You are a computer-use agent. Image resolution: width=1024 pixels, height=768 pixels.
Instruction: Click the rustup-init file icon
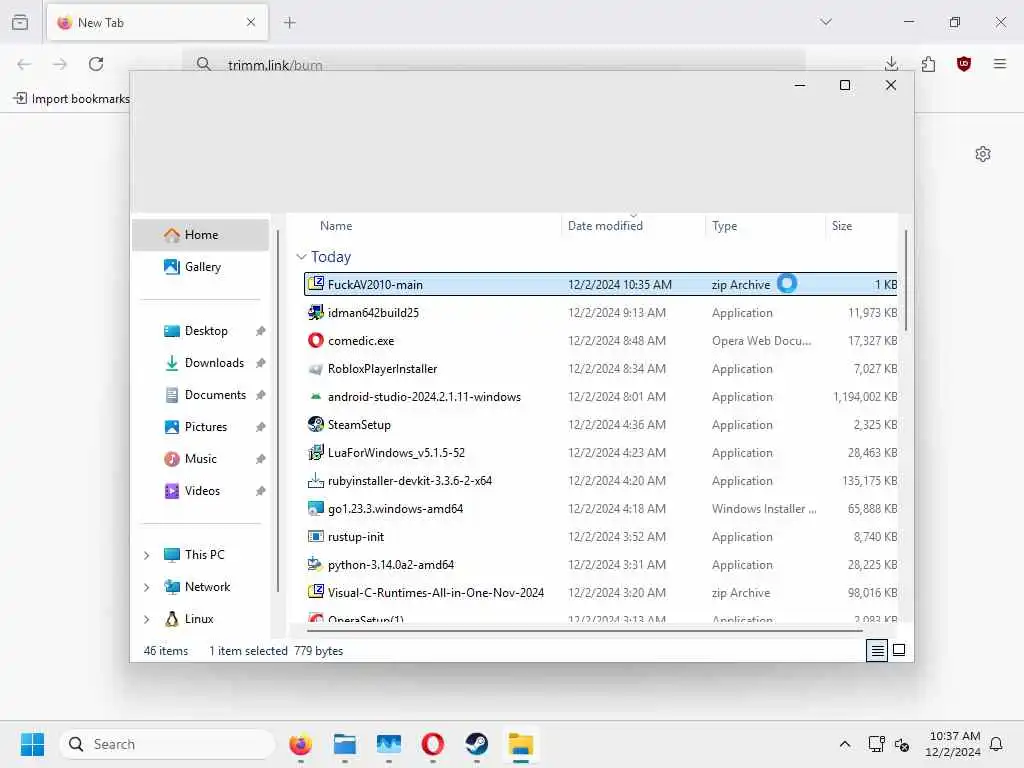coord(316,536)
